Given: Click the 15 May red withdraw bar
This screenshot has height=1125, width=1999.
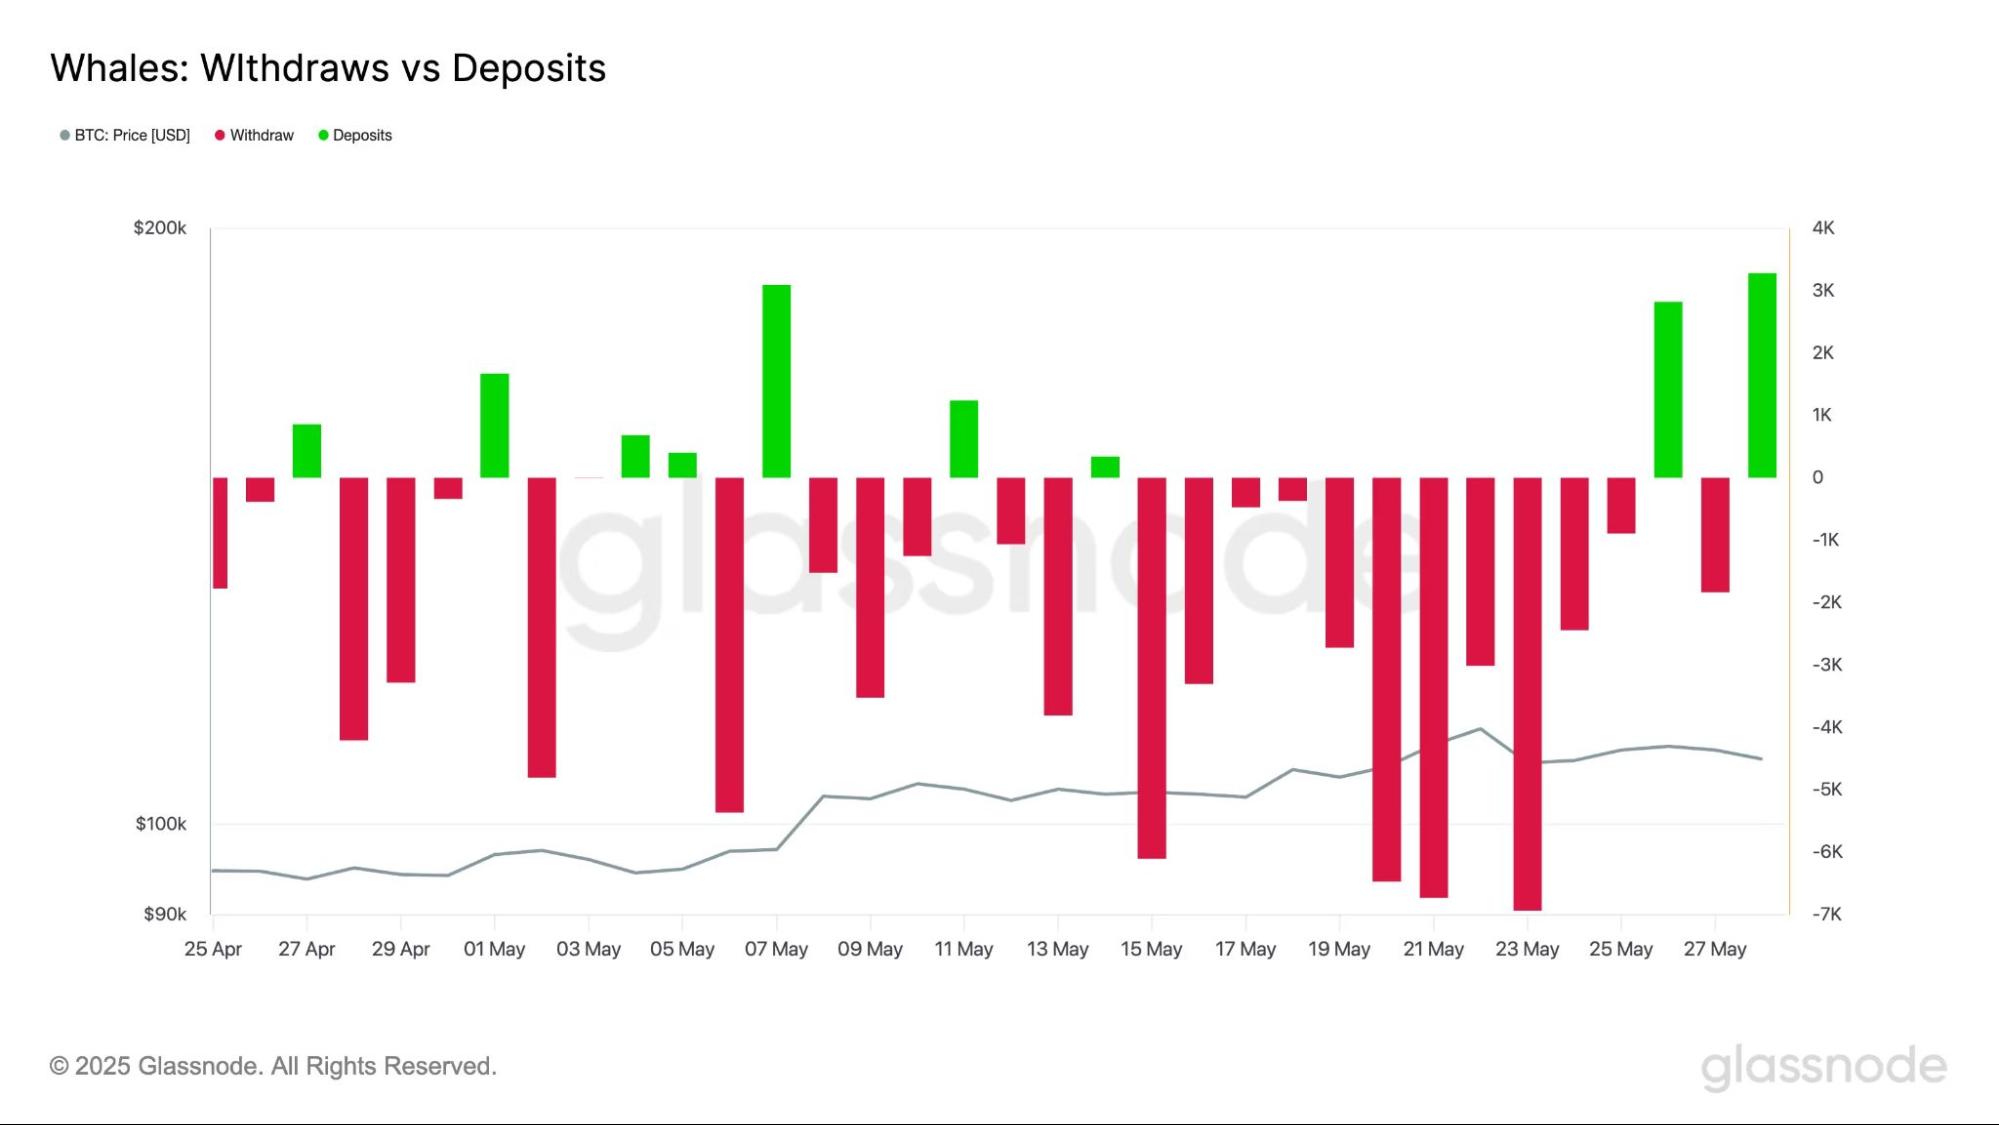Looking at the screenshot, I should click(1151, 667).
